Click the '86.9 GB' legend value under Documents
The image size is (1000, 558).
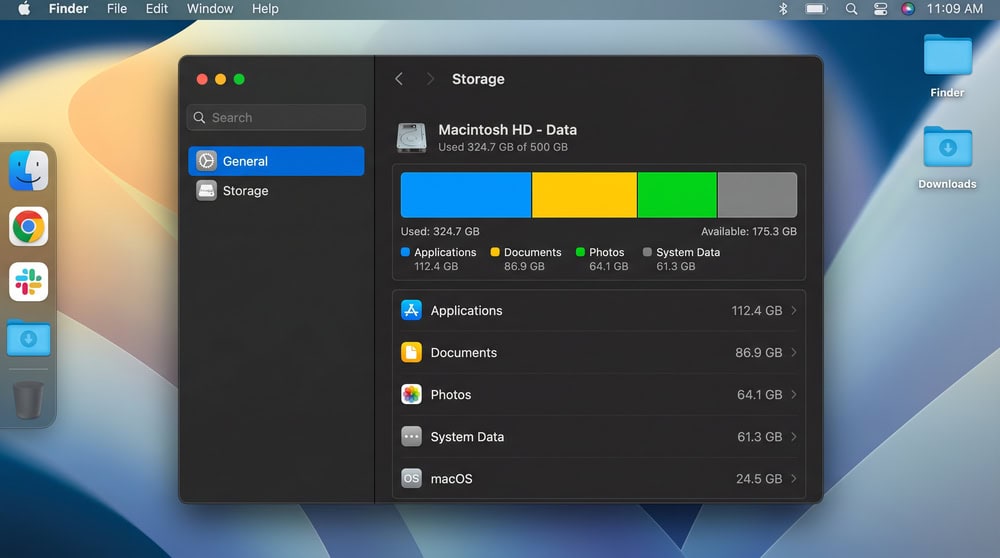coord(524,267)
